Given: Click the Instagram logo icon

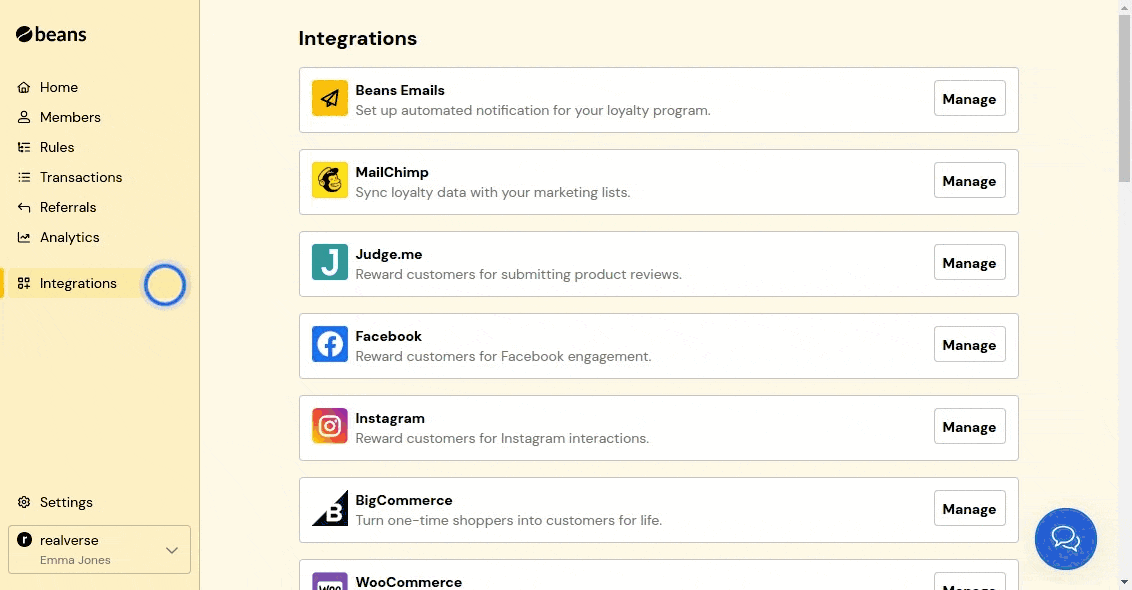Looking at the screenshot, I should click(330, 426).
